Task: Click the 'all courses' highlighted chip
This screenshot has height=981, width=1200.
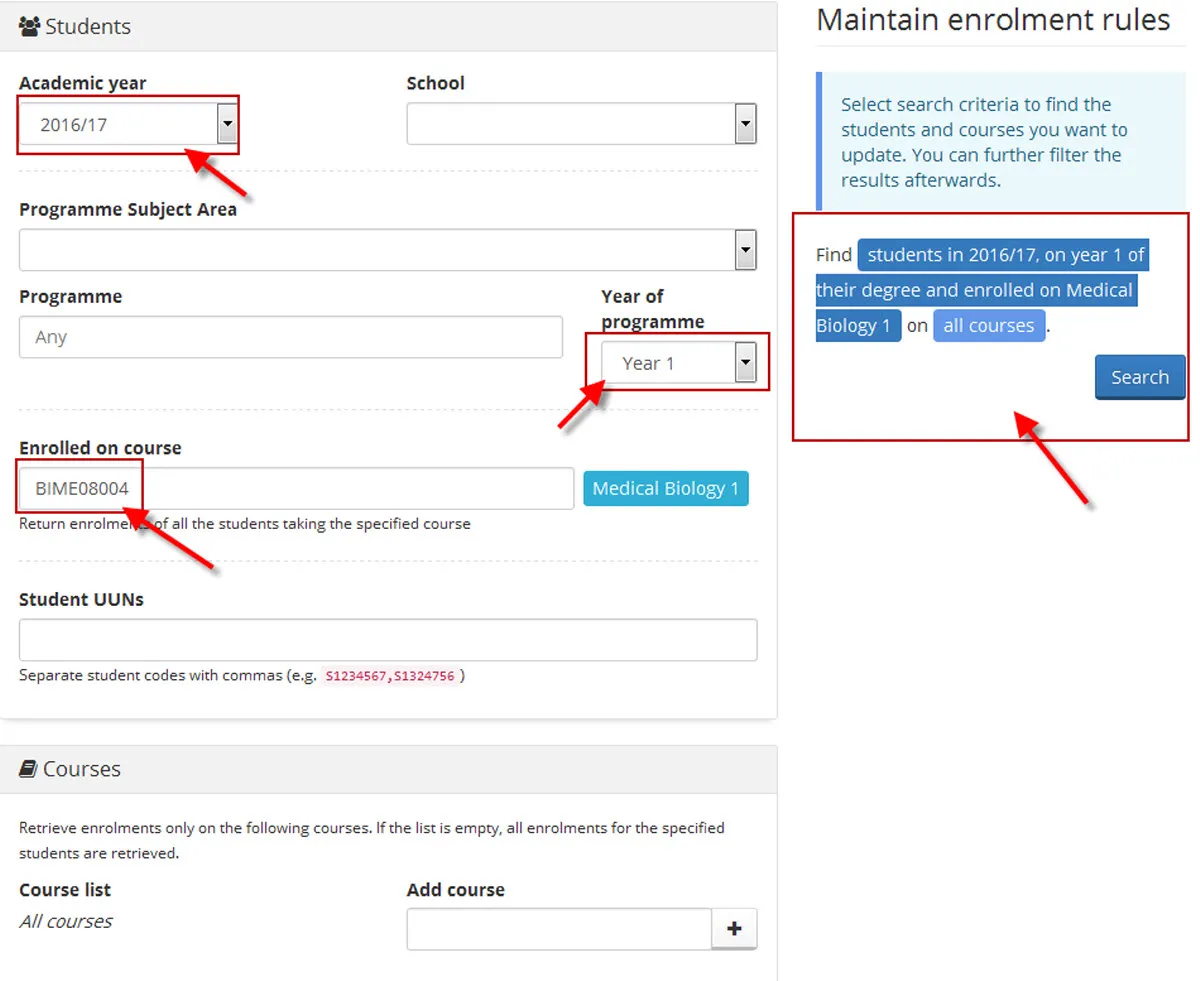Action: [989, 325]
